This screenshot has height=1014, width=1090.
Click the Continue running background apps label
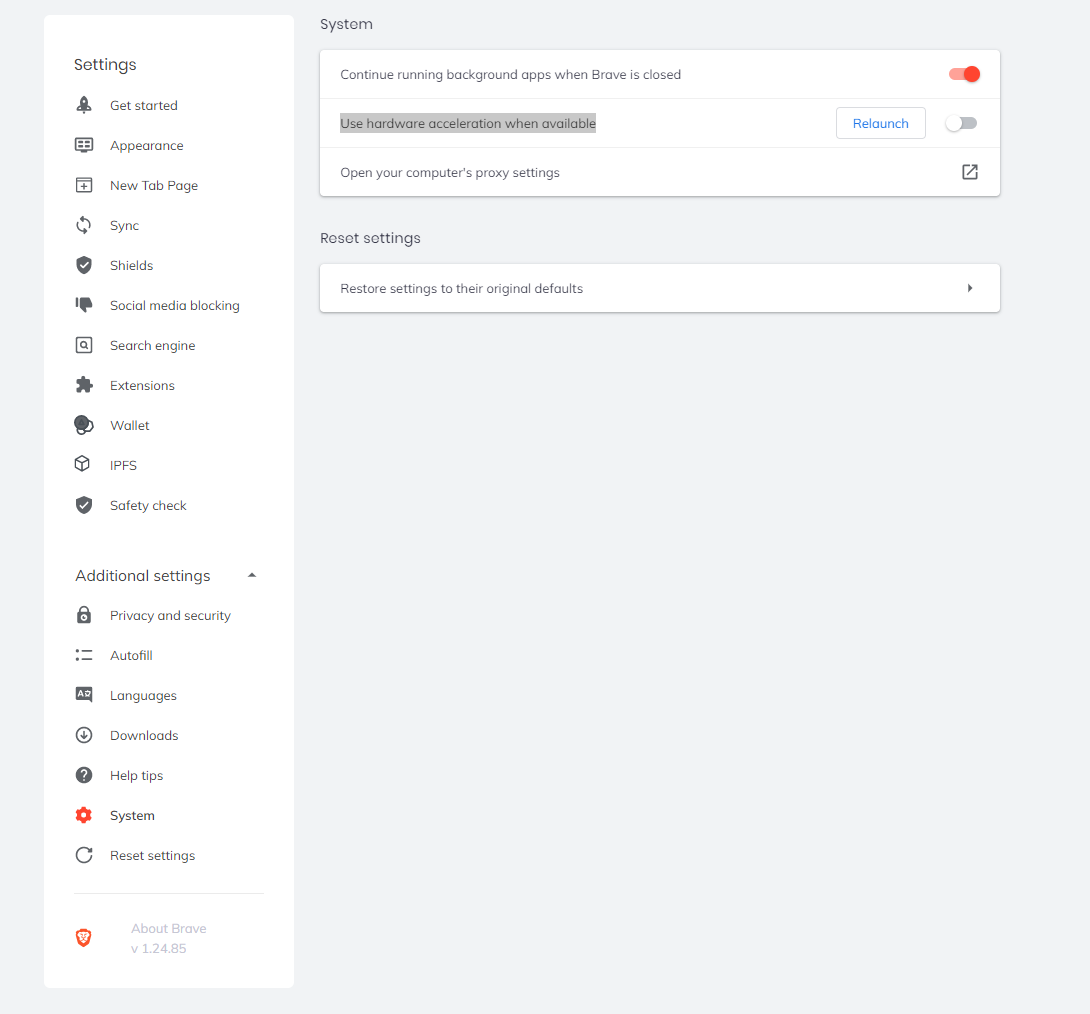[510, 74]
